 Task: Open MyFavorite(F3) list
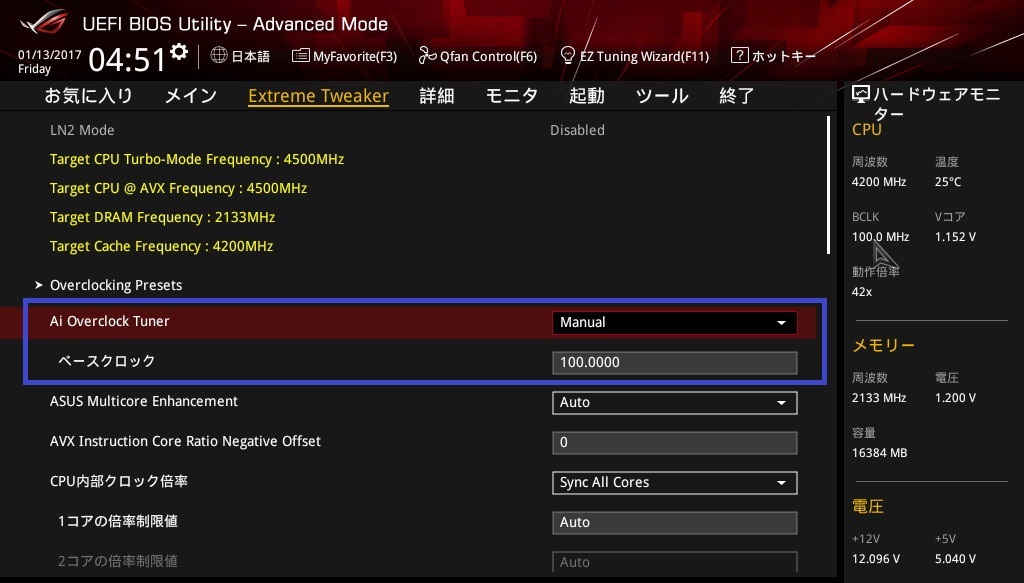tap(344, 56)
